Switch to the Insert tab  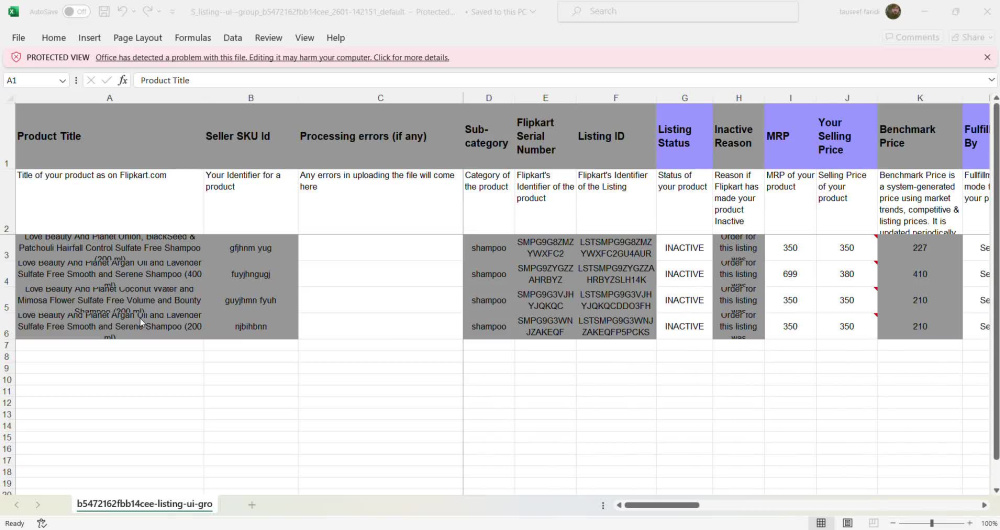point(89,38)
